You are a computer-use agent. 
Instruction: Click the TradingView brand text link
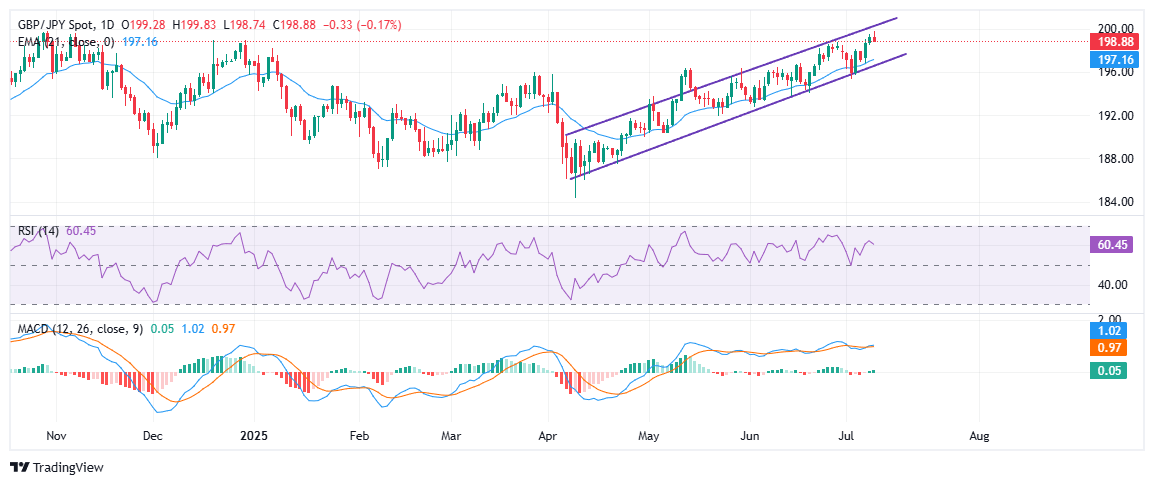[68, 467]
